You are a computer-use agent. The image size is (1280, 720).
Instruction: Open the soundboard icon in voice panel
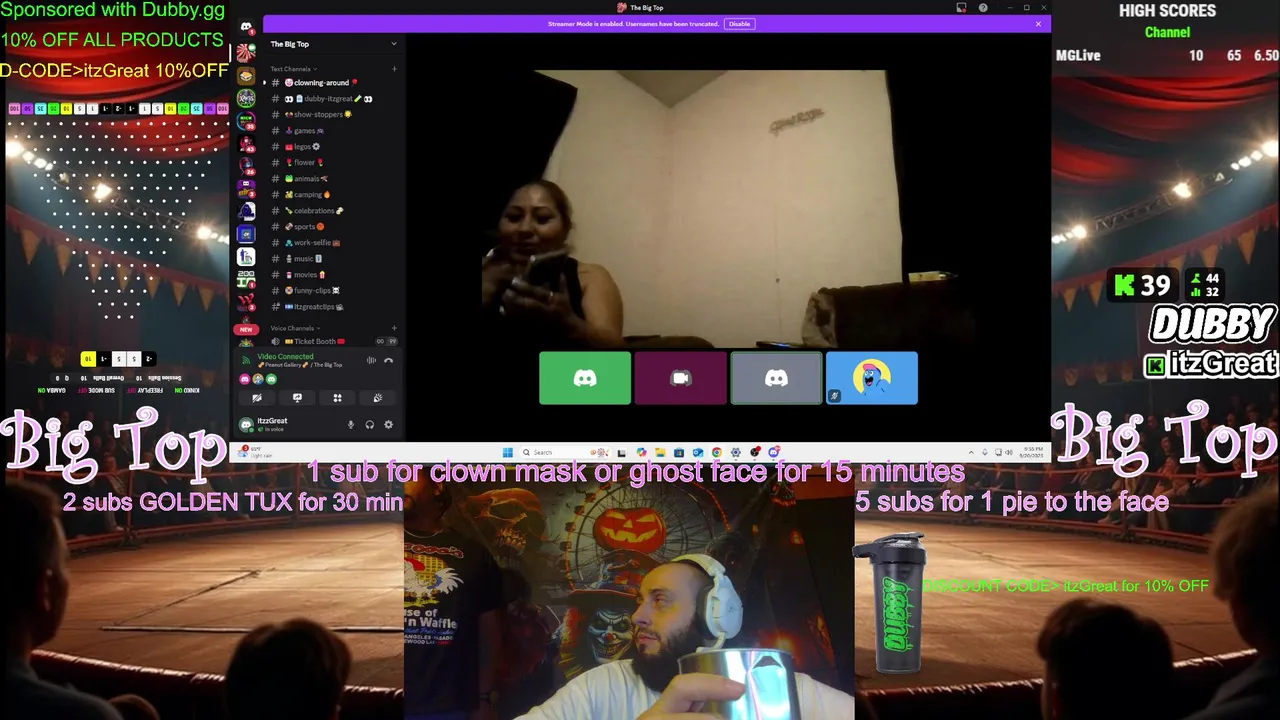pyautogui.click(x=377, y=398)
